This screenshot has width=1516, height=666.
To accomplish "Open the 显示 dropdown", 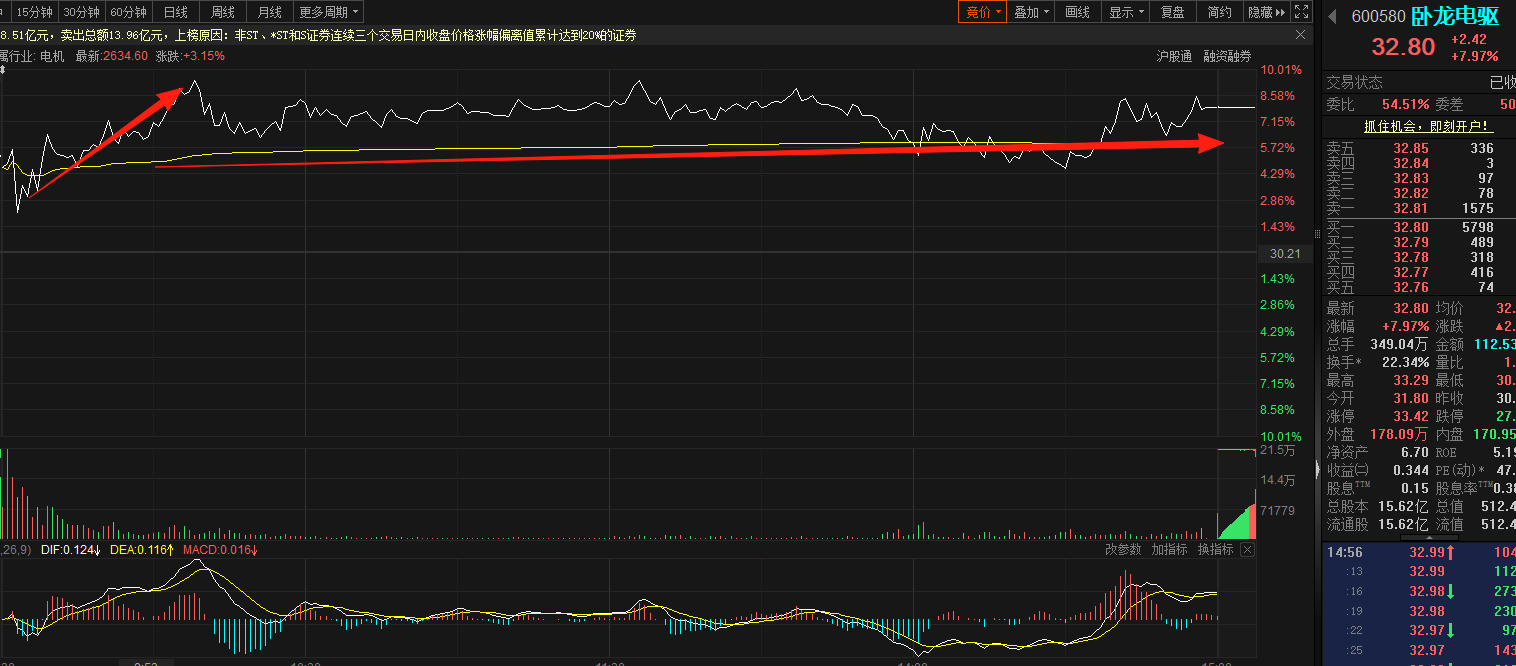I will point(1127,12).
